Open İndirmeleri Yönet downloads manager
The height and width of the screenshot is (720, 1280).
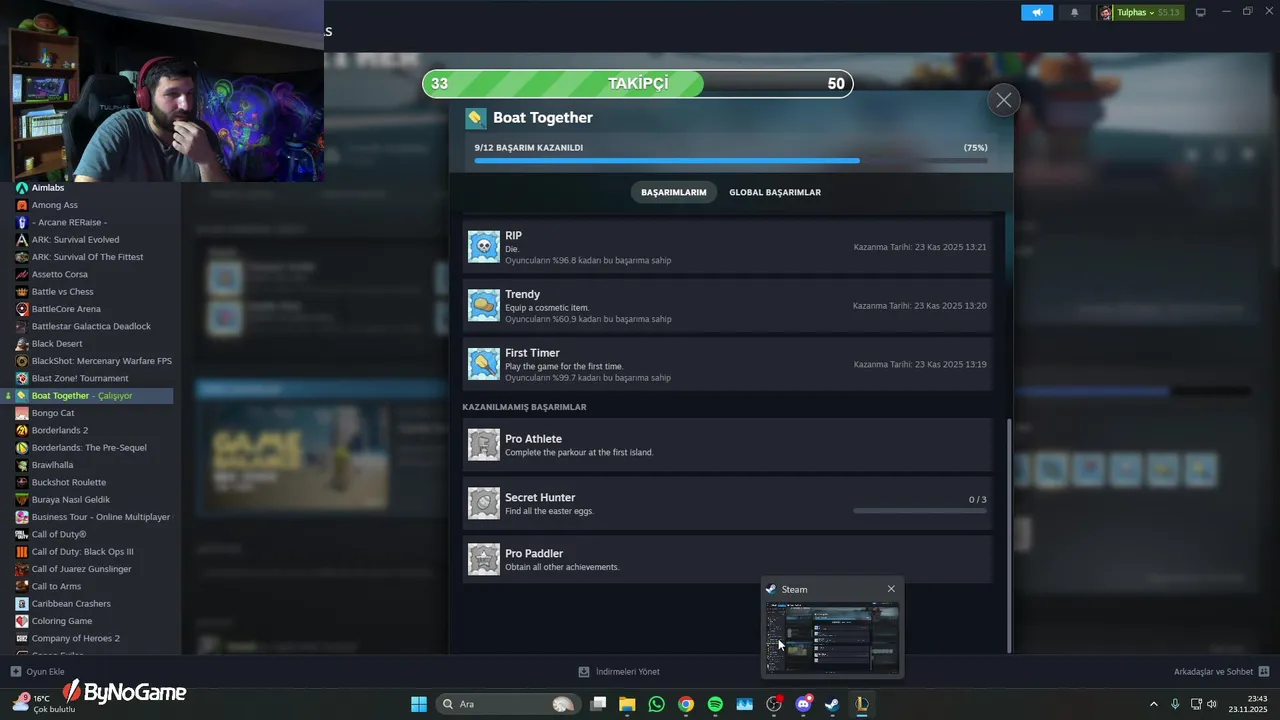(x=619, y=672)
